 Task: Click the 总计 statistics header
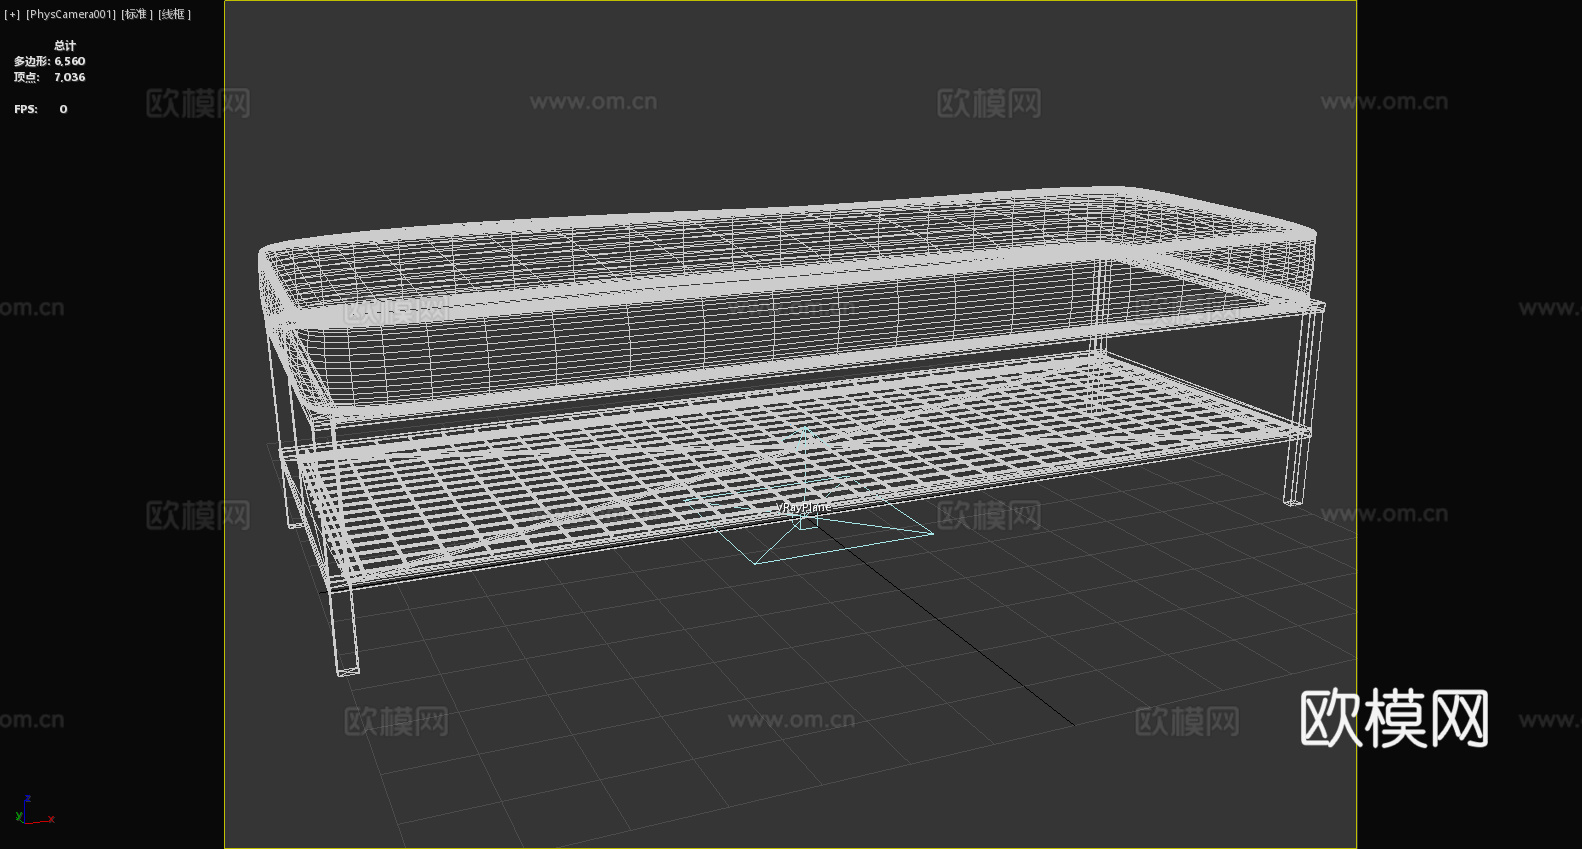point(65,45)
